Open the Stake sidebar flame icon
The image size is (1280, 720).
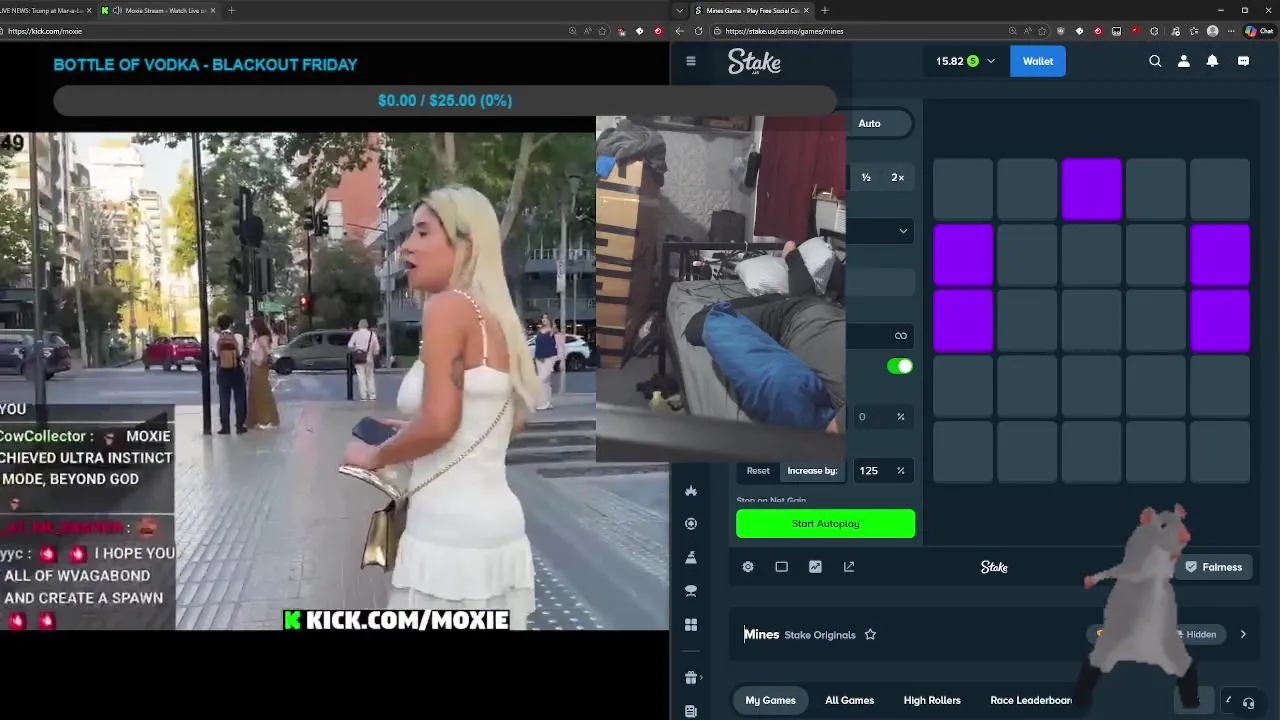click(x=690, y=491)
